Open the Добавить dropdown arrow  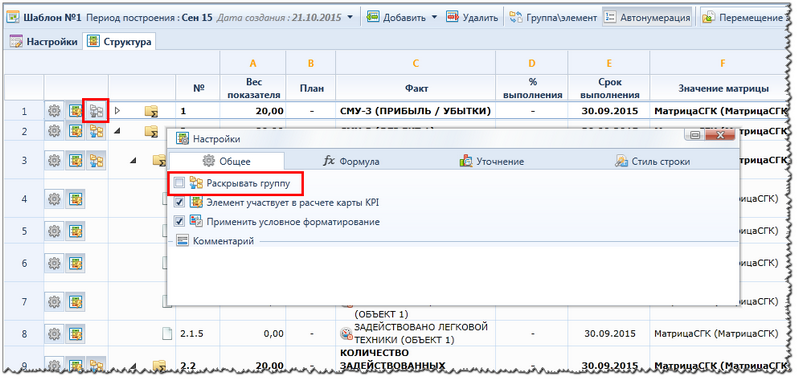[434, 17]
